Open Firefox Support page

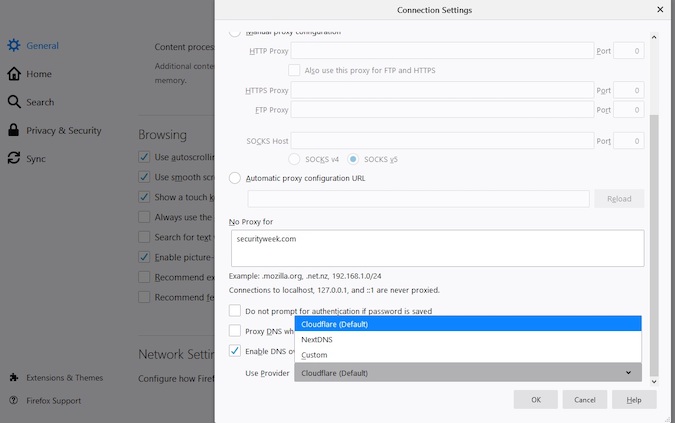pos(54,401)
